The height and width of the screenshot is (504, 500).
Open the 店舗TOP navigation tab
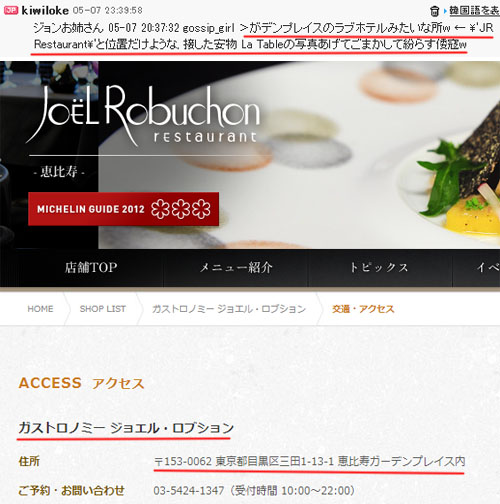[91, 267]
